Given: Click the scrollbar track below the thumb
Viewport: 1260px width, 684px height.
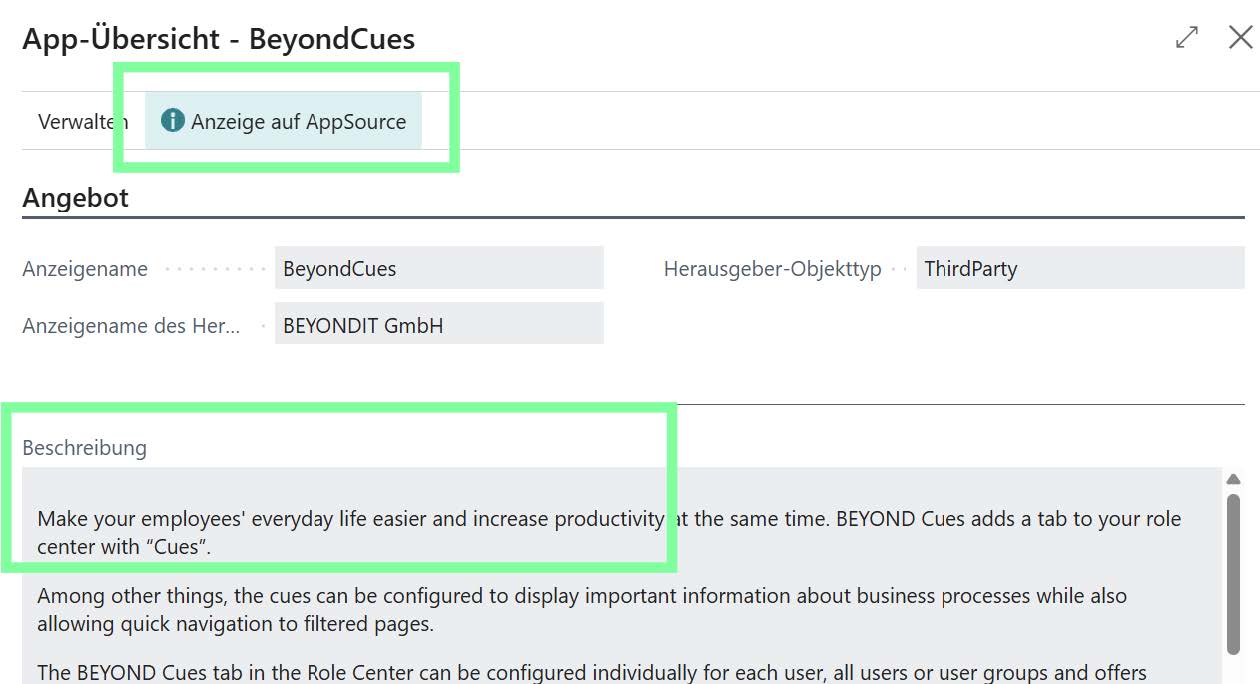Looking at the screenshot, I should point(1233,668).
